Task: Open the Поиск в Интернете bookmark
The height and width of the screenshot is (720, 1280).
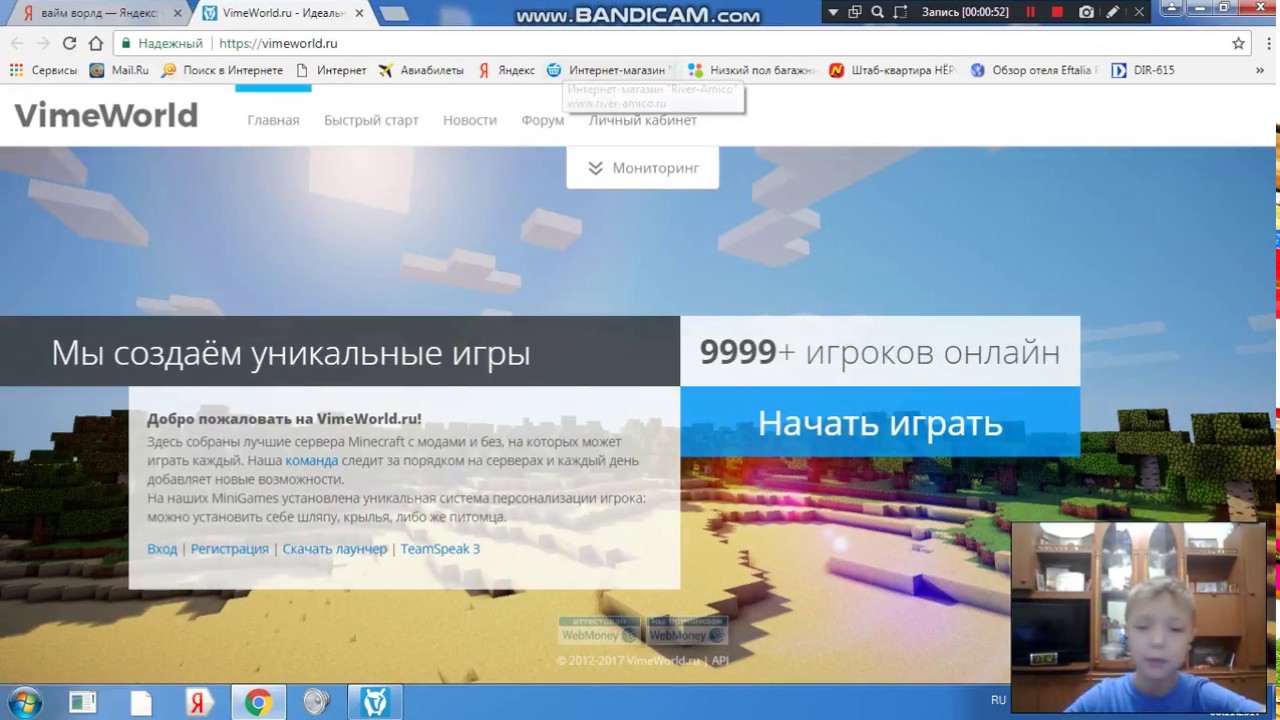Action: (222, 70)
